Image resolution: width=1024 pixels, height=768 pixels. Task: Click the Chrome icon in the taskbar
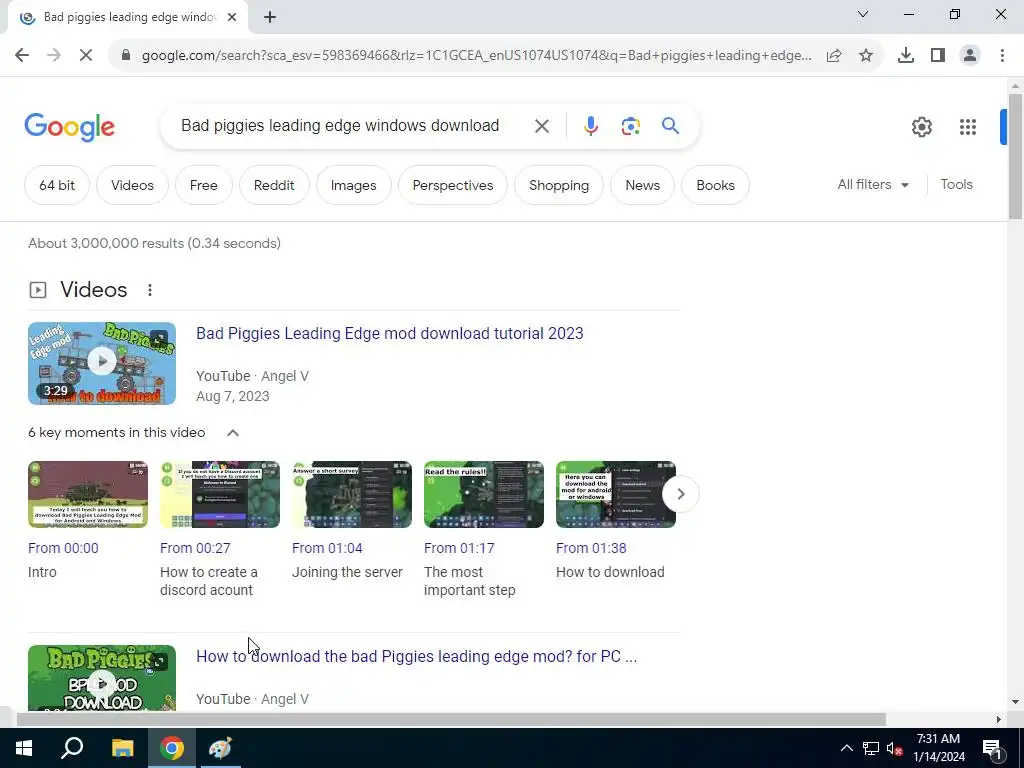(172, 748)
